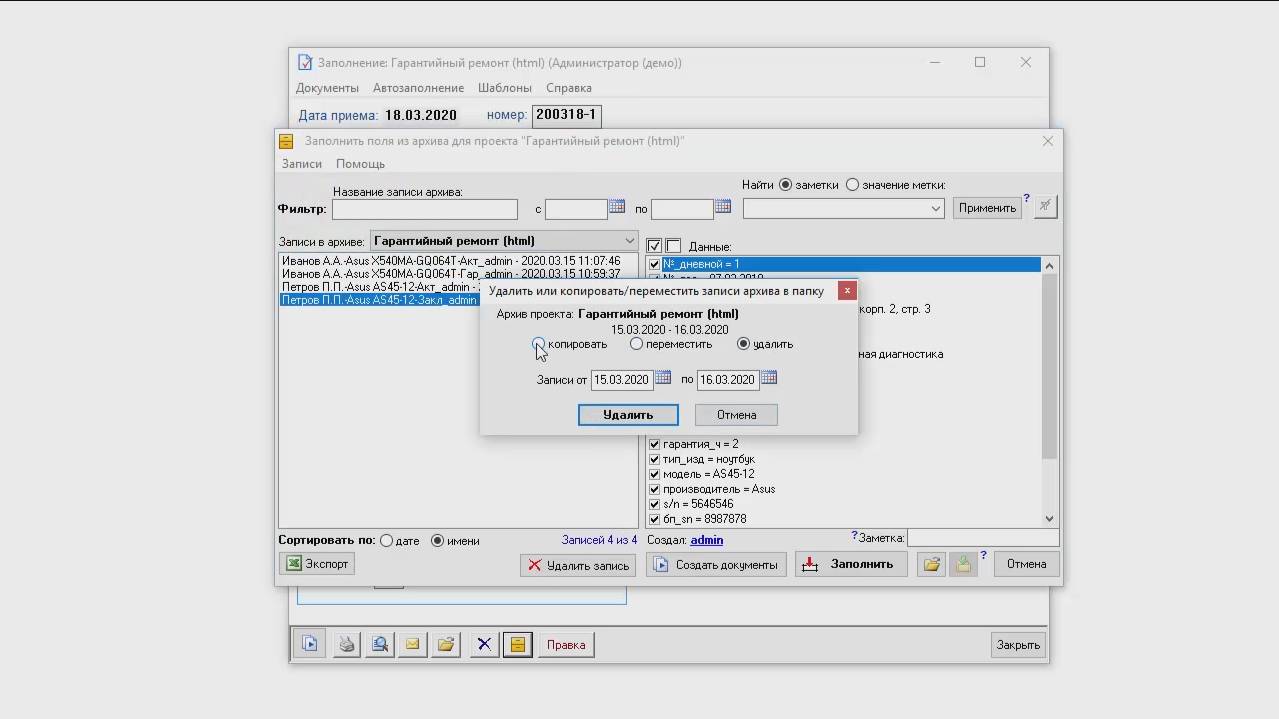Toggle the гарантия_ч = 2 checkbox

(x=654, y=444)
